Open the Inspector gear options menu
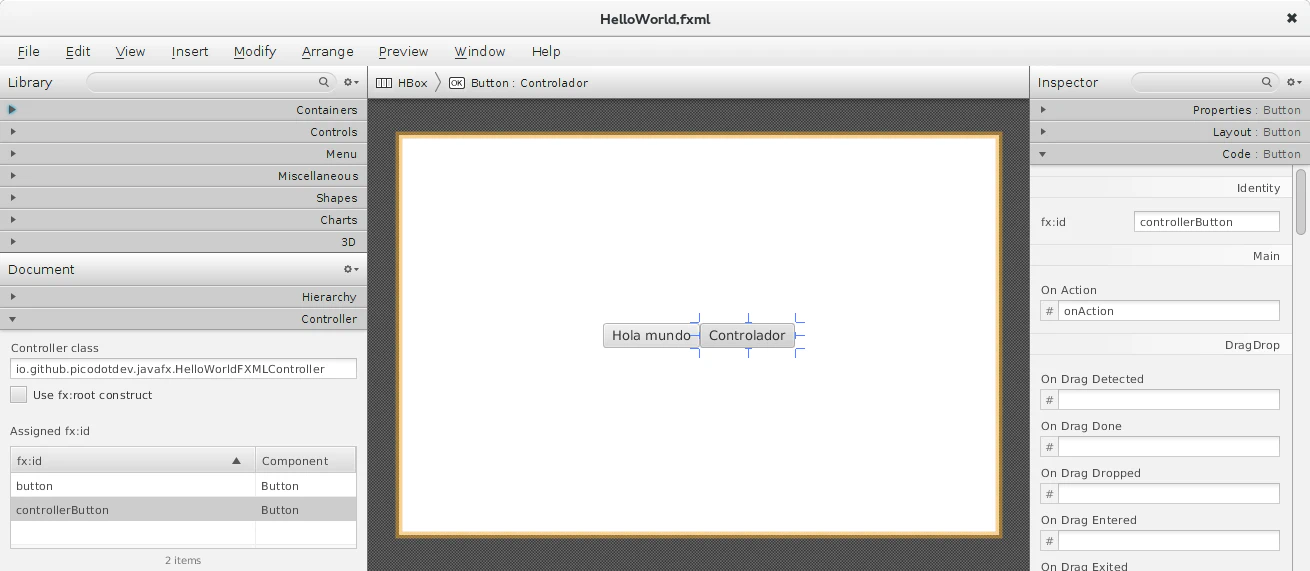 (1293, 82)
